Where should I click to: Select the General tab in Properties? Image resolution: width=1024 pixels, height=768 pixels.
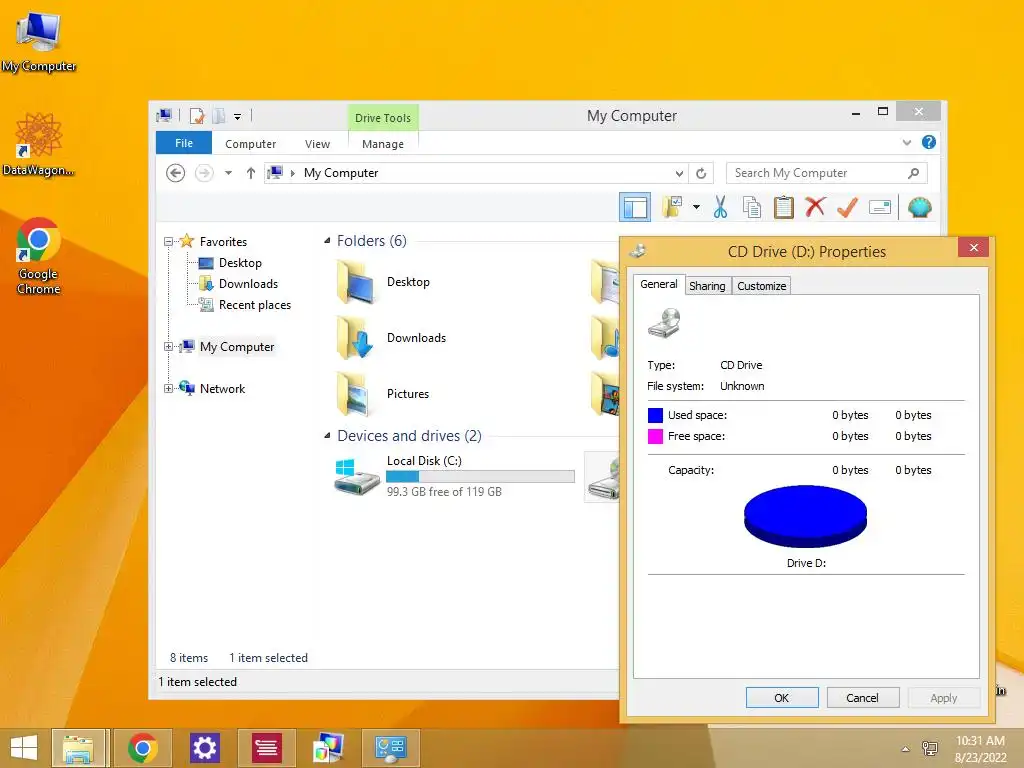click(659, 284)
